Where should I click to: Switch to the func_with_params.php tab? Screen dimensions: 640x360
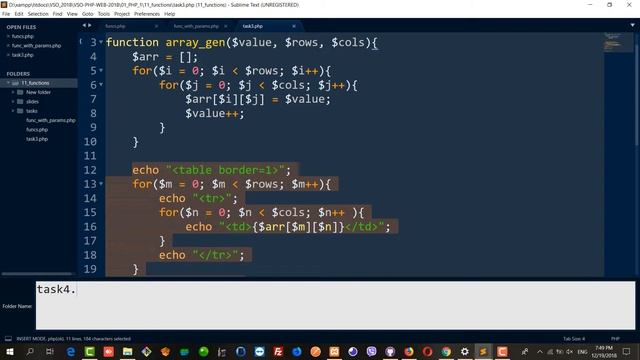[196, 26]
